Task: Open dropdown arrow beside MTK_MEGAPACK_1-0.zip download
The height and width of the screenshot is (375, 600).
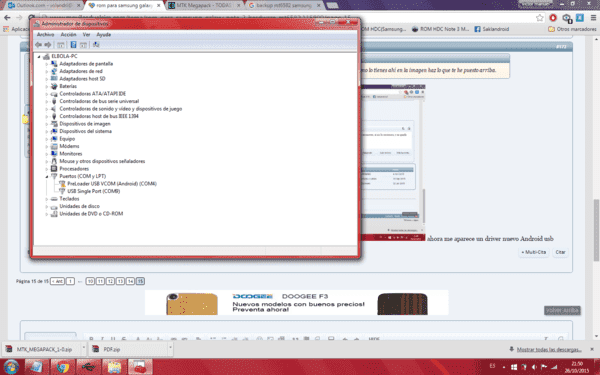Action: coord(83,347)
